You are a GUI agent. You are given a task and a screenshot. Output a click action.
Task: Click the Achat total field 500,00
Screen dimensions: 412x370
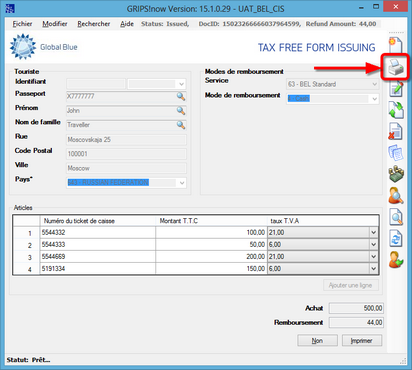click(356, 308)
